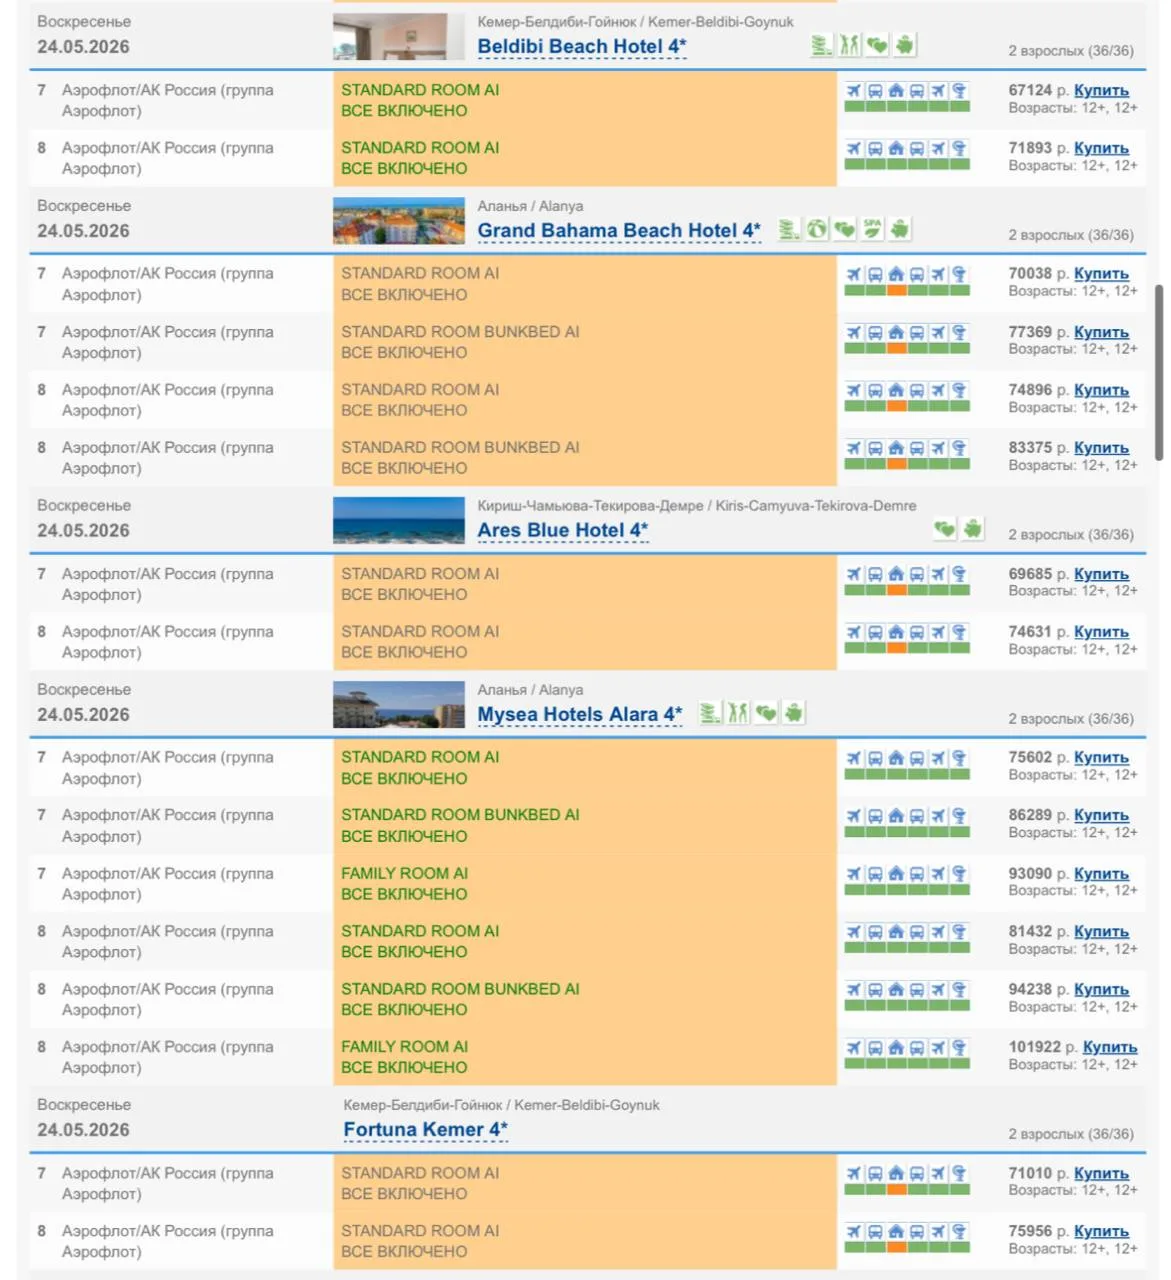Viewport: 1171px width, 1280px height.
Task: Click piggy bank icon for Mysea Hotels Alara
Action: [x=794, y=713]
